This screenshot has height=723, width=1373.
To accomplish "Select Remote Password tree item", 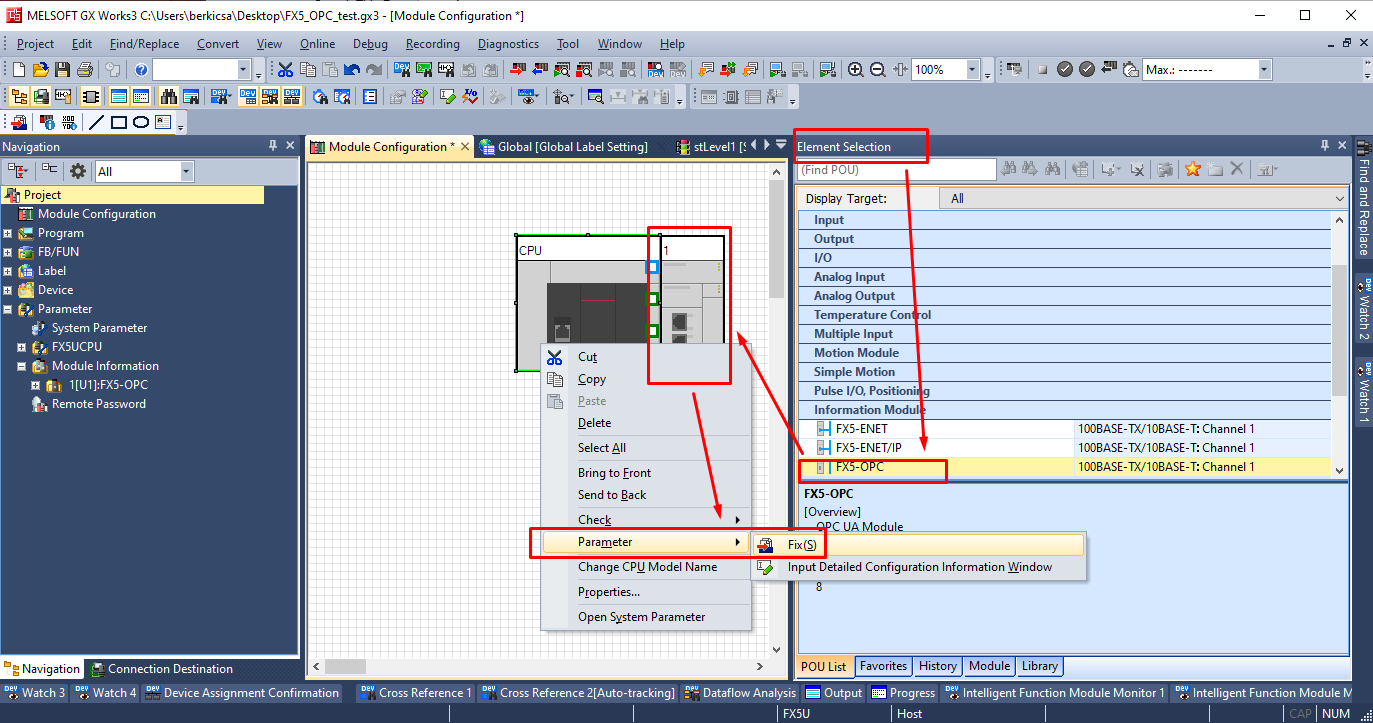I will (x=98, y=404).
